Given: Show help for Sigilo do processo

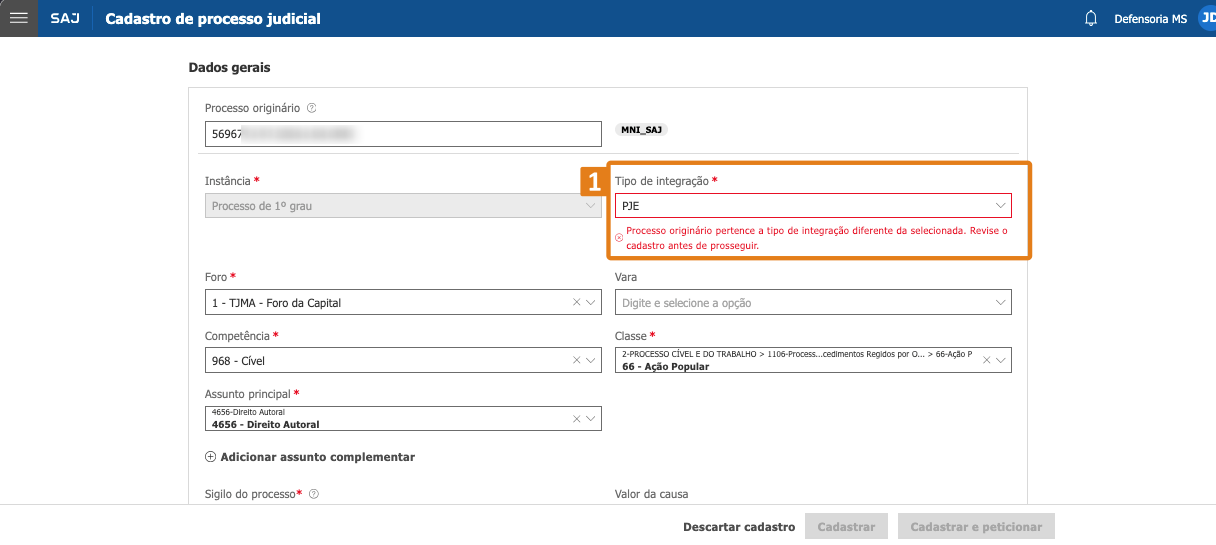Looking at the screenshot, I should pyautogui.click(x=314, y=494).
